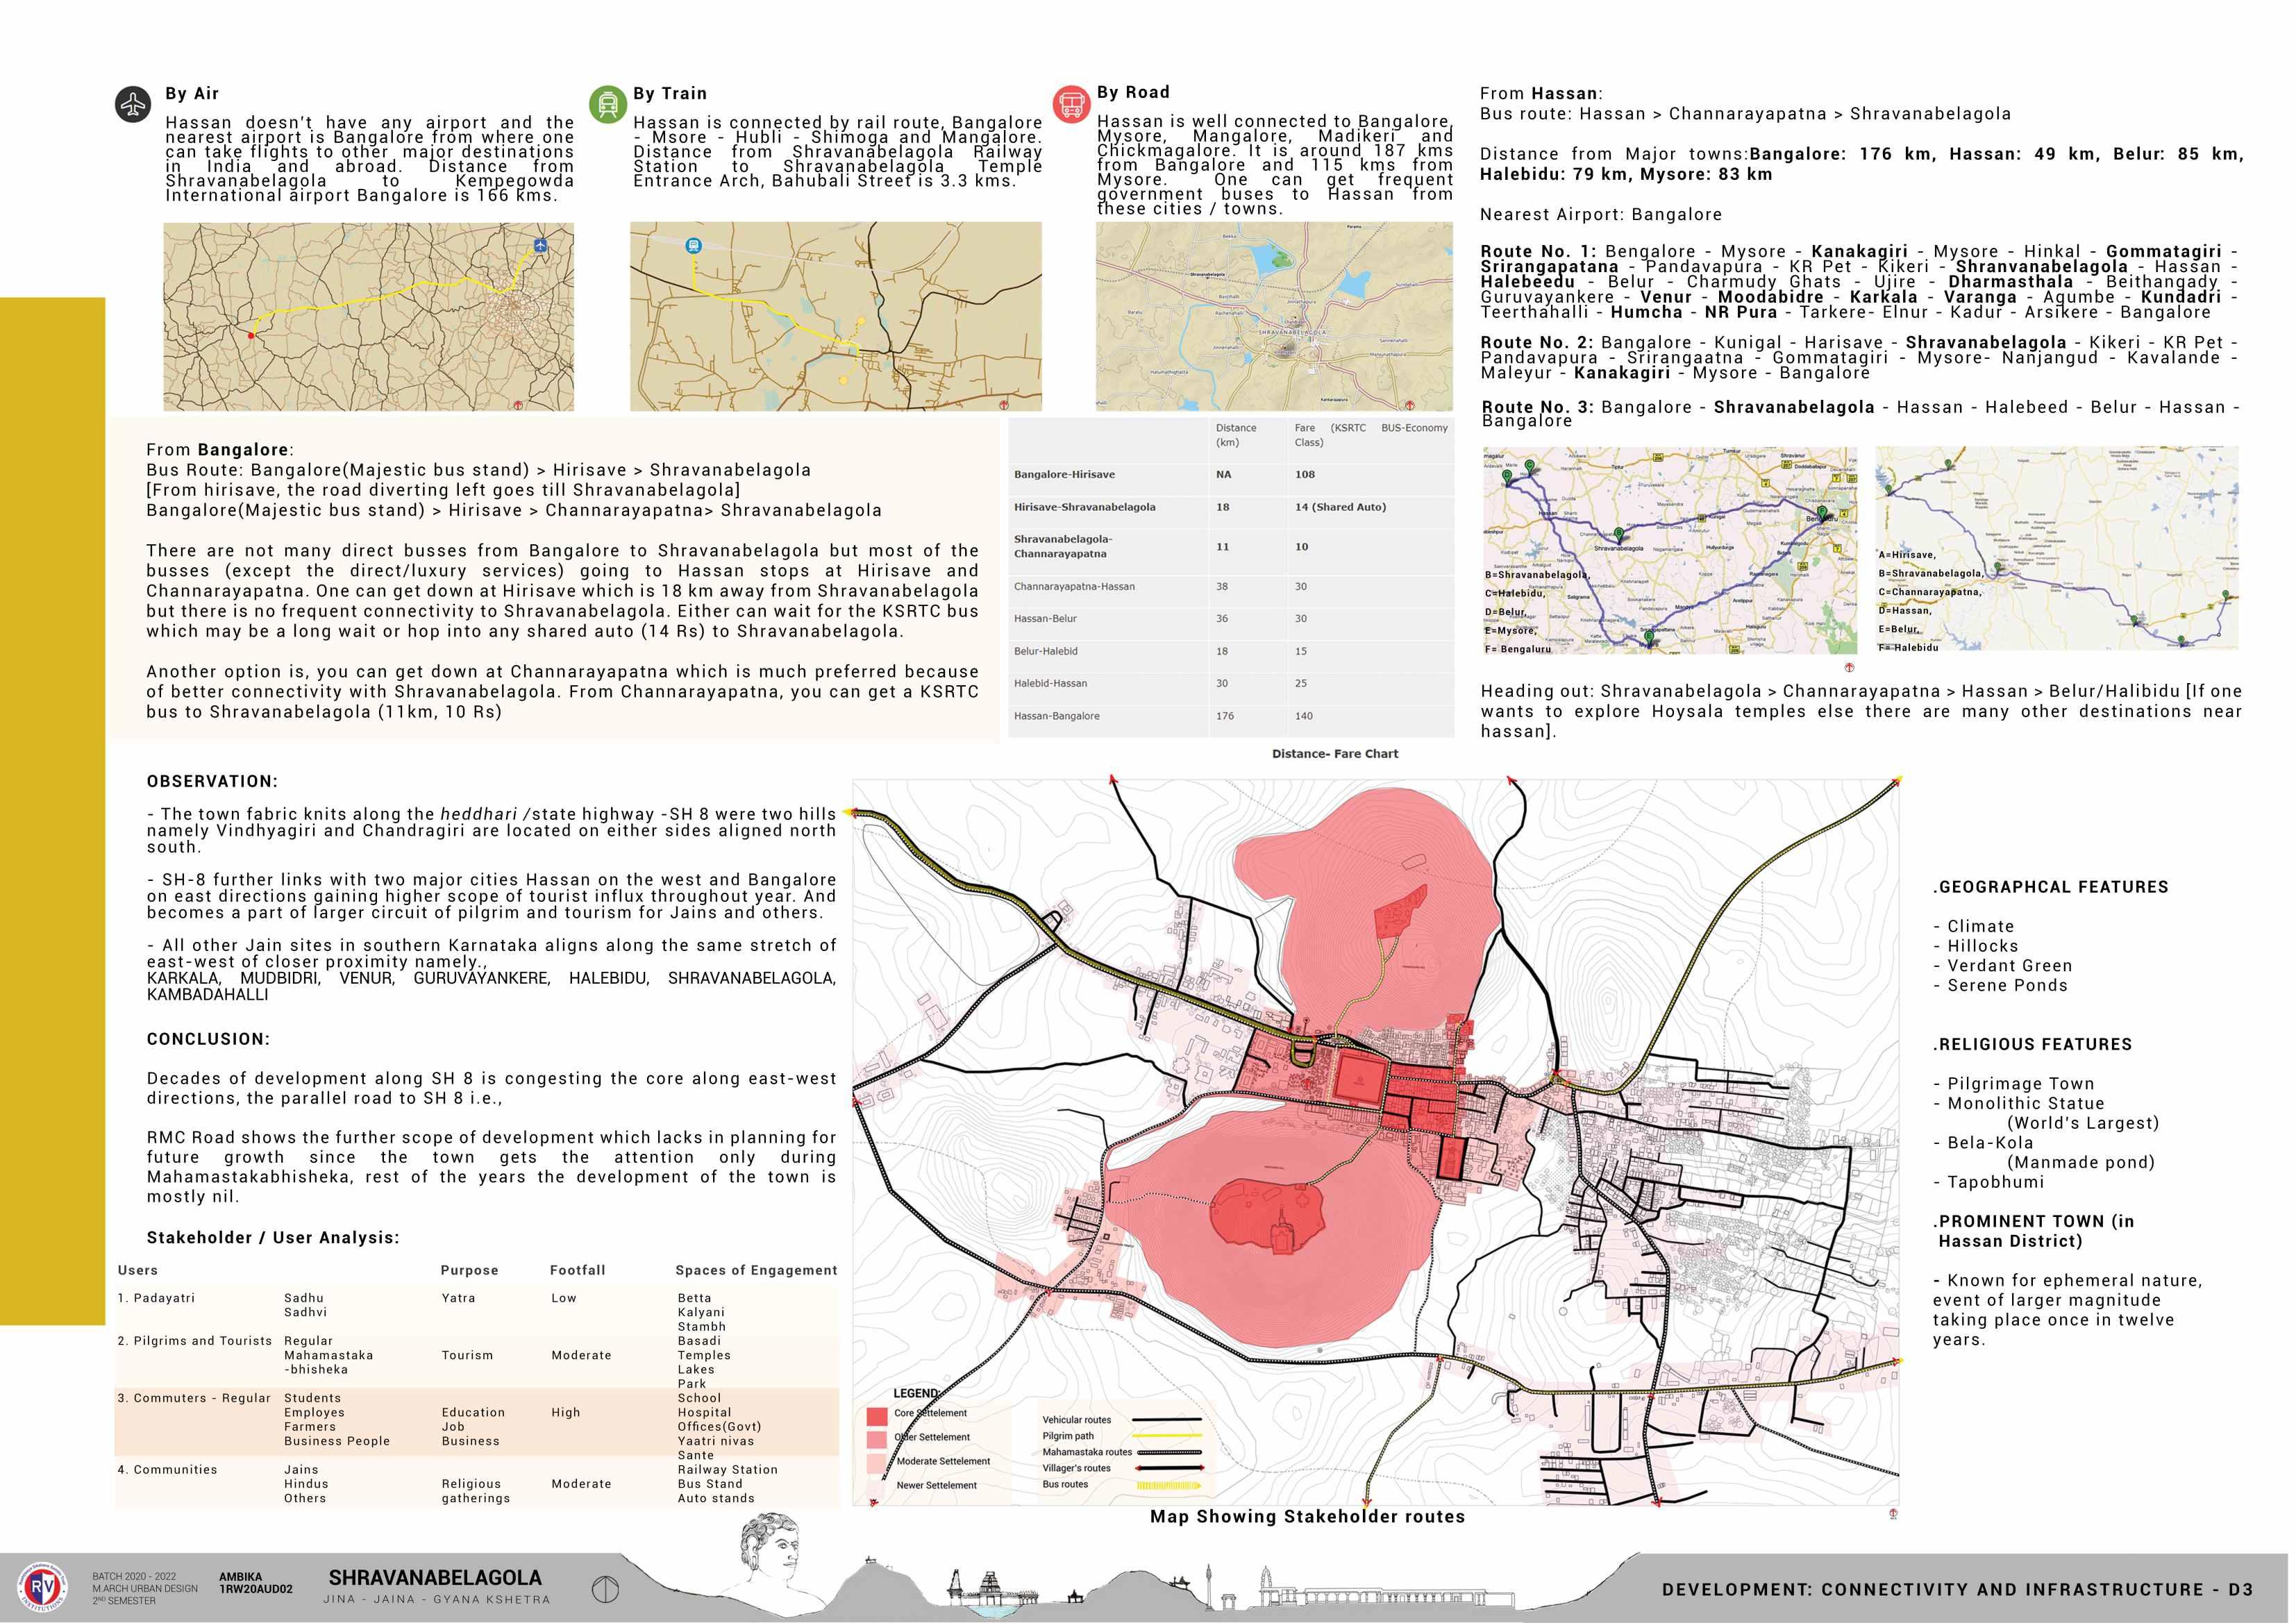Click the red bus icon beside By Road

tap(1071, 103)
